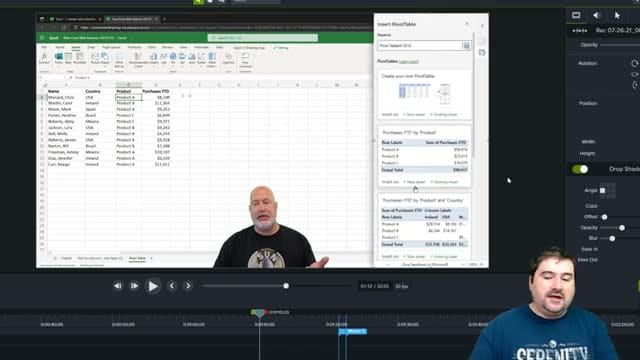Open a new browser tab
Viewport: 640px width, 360px height.
(x=164, y=19)
